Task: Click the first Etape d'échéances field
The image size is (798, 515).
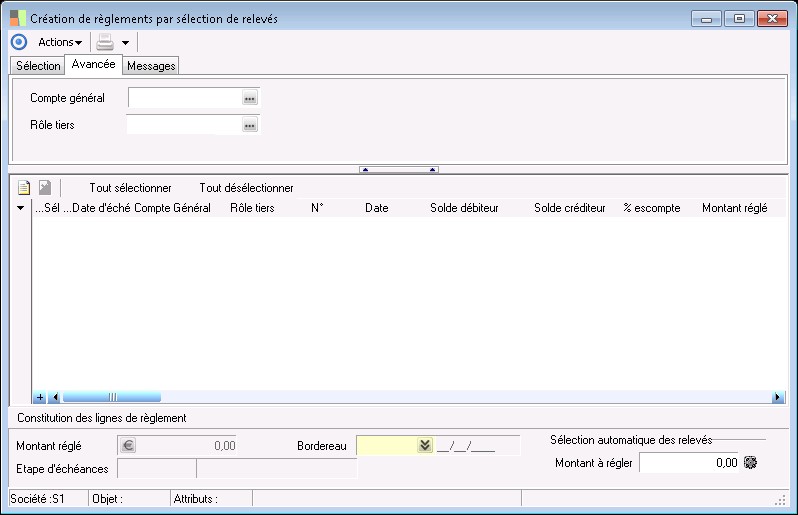Action: (157, 468)
